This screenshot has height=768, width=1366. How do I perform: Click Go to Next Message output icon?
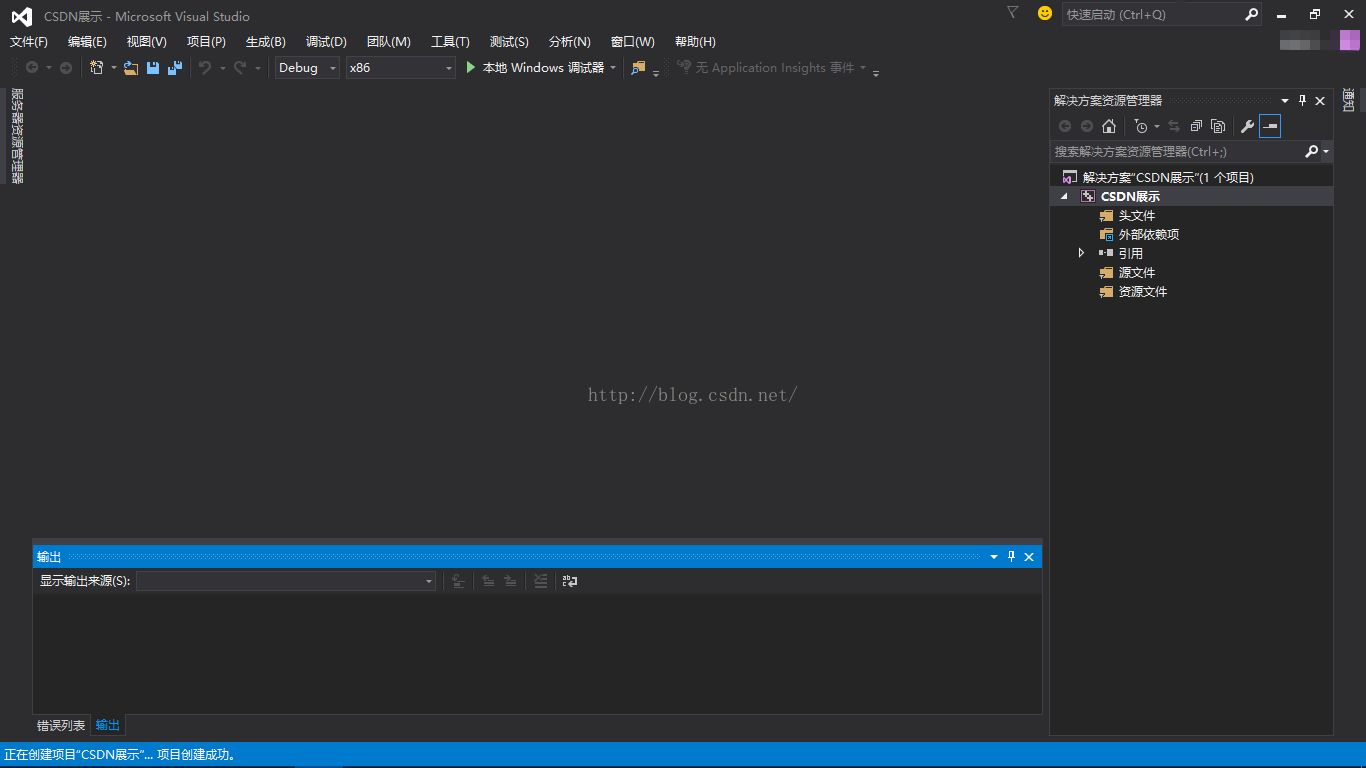point(510,581)
